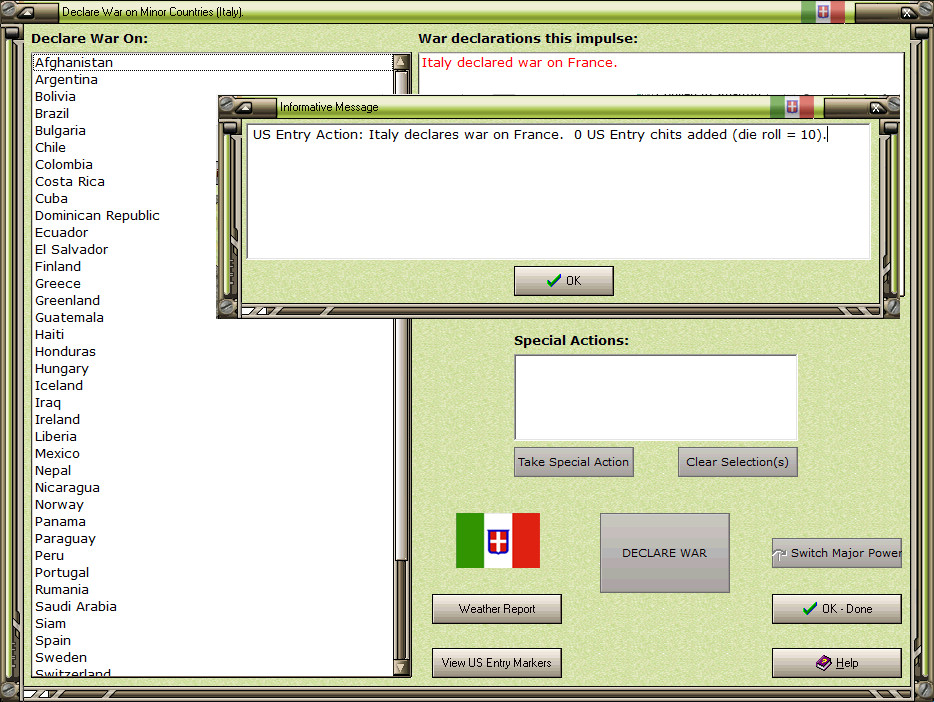Roll up the Informative Message window

pyautogui.click(x=246, y=108)
